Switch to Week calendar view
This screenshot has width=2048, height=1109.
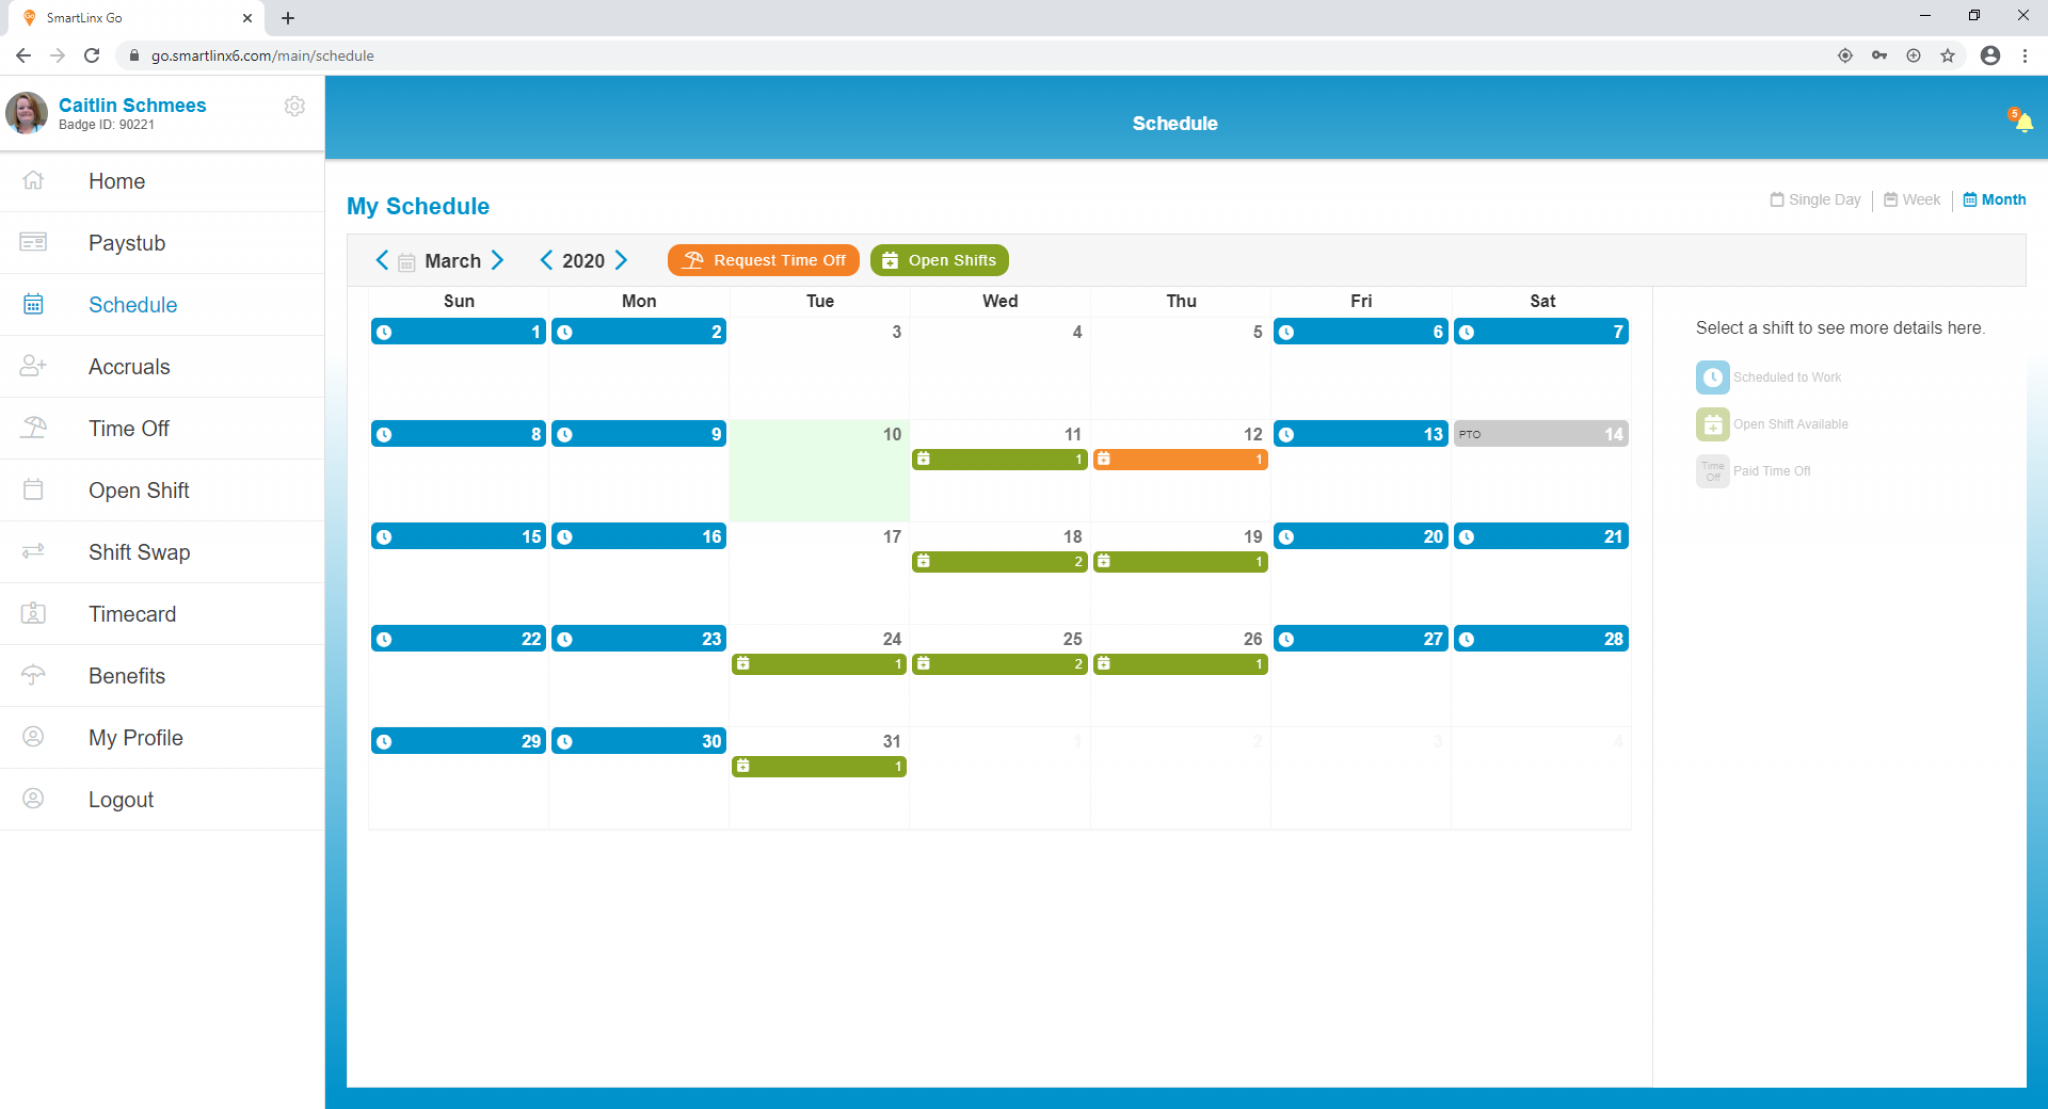[1911, 199]
